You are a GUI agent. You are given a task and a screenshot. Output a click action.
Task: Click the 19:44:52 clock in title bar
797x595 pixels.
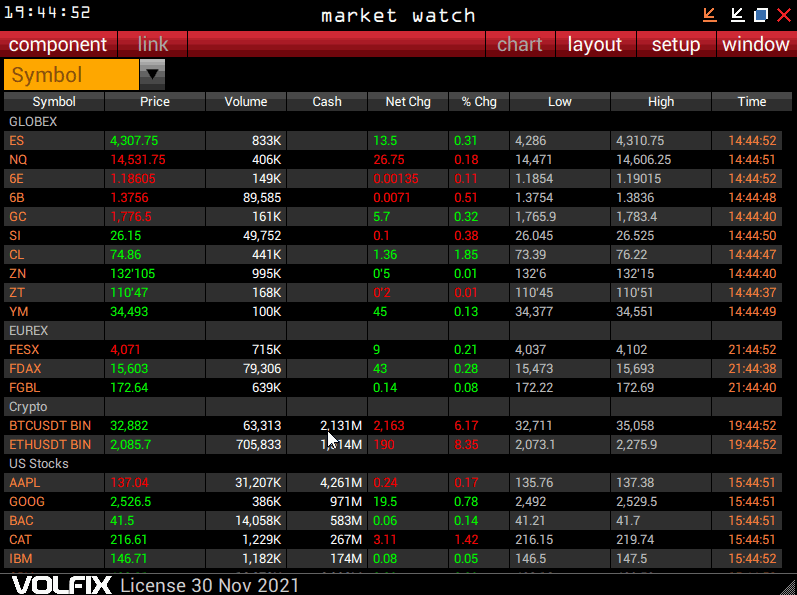47,12
